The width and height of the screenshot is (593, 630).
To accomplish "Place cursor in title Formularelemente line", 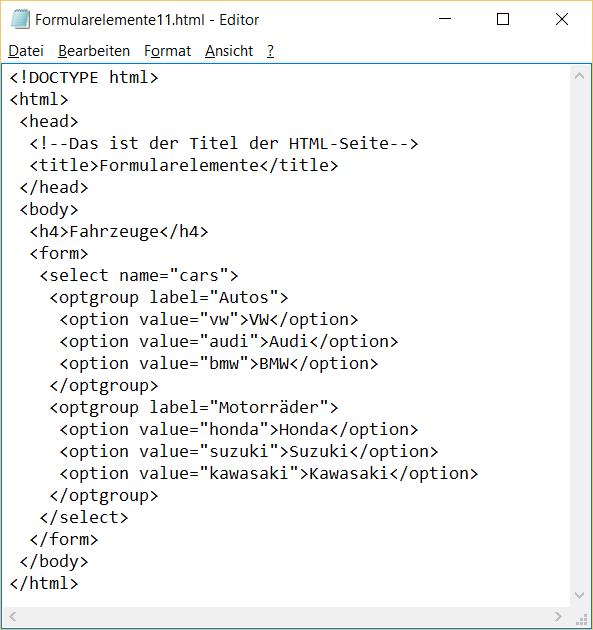I will pos(184,166).
